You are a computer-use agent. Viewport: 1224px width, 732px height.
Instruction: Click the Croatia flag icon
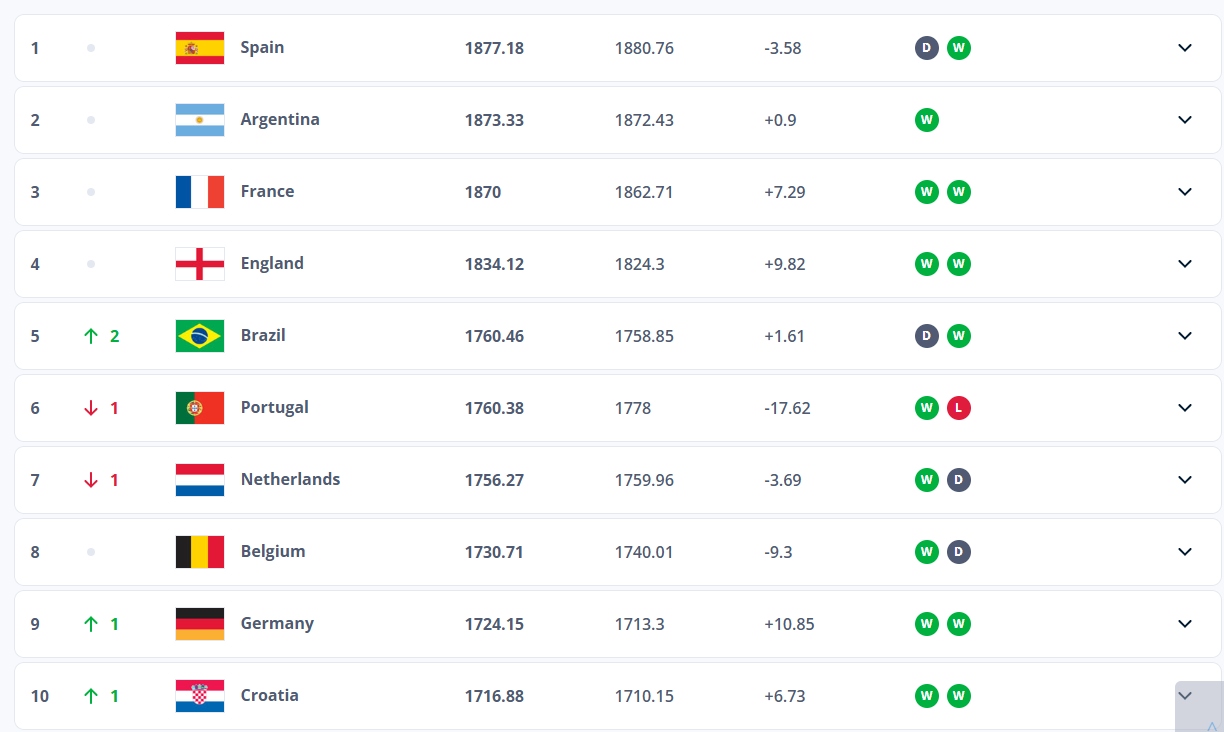pyautogui.click(x=199, y=695)
